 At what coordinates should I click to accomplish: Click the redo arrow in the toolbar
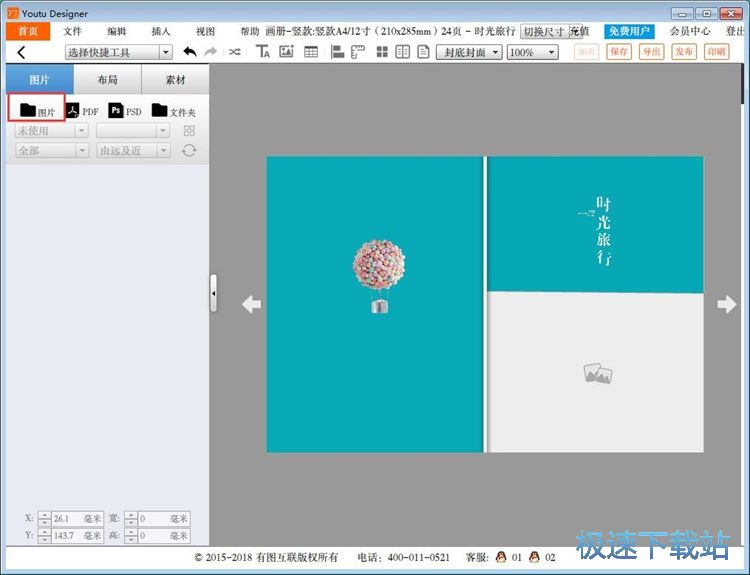[x=210, y=52]
